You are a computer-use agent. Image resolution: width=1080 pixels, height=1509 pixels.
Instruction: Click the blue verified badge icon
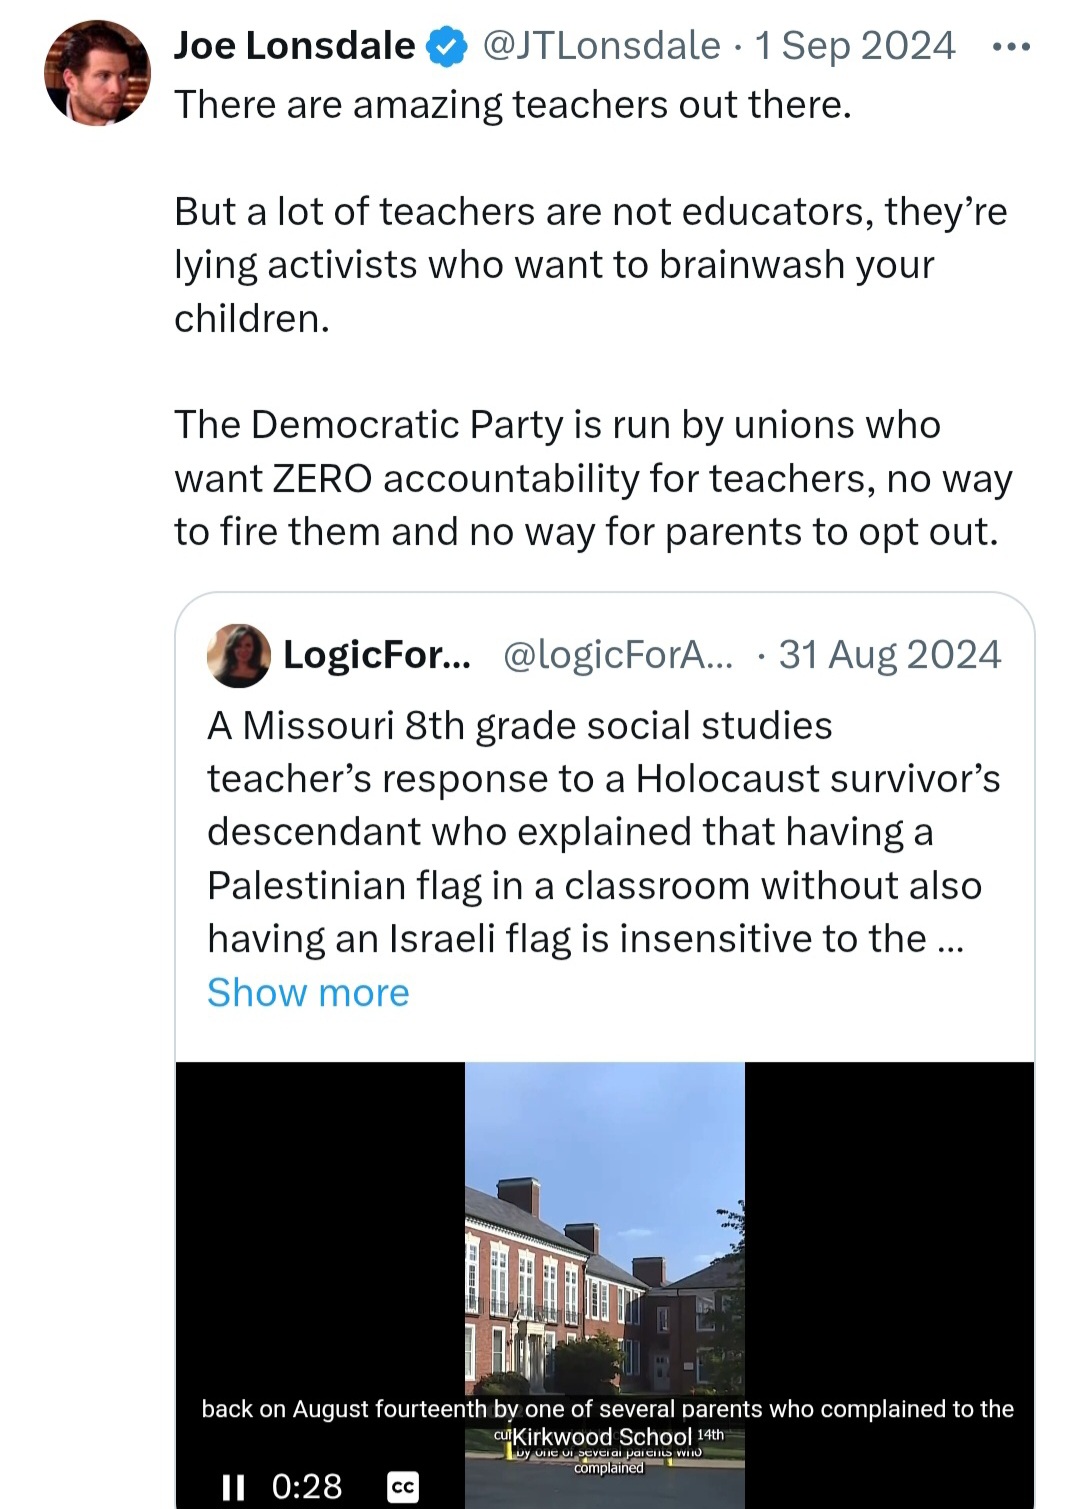[x=447, y=46]
